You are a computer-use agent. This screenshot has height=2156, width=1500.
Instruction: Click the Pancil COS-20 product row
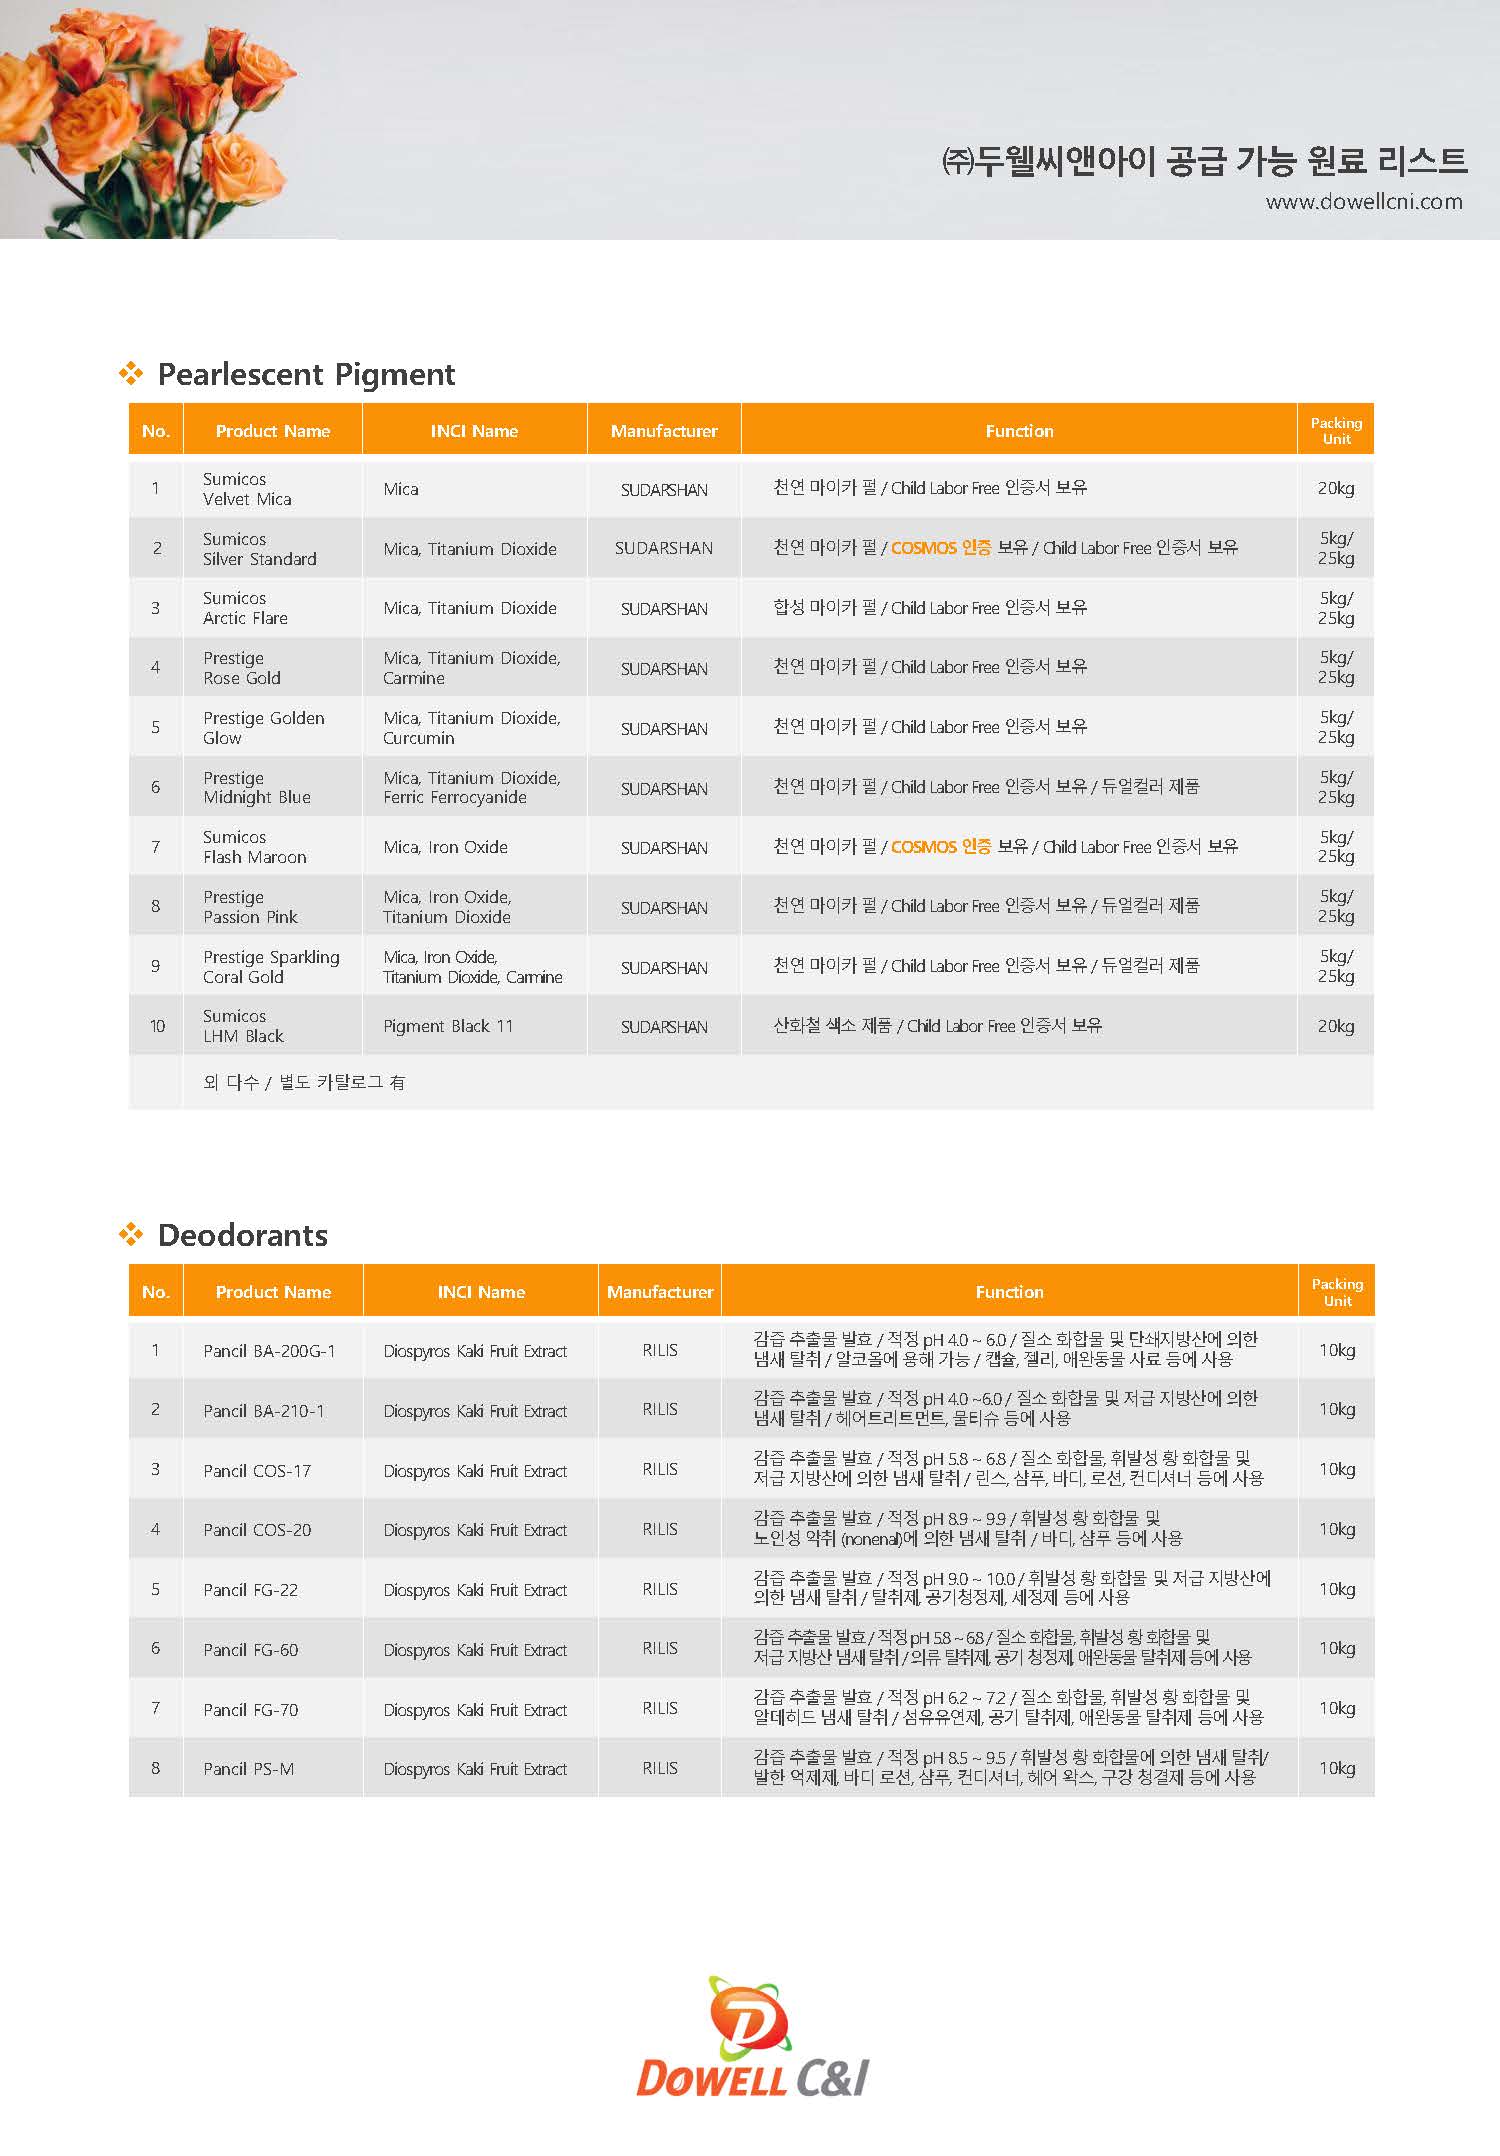[x=751, y=1529]
